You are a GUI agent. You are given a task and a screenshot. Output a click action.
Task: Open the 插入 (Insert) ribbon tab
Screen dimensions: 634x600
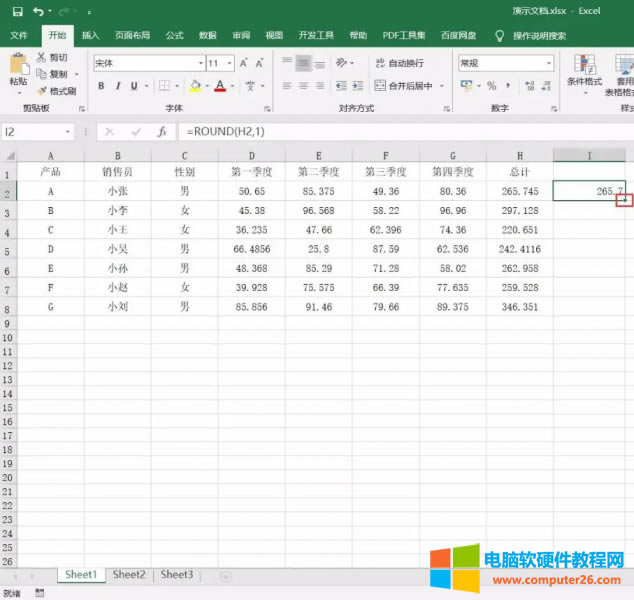click(90, 35)
